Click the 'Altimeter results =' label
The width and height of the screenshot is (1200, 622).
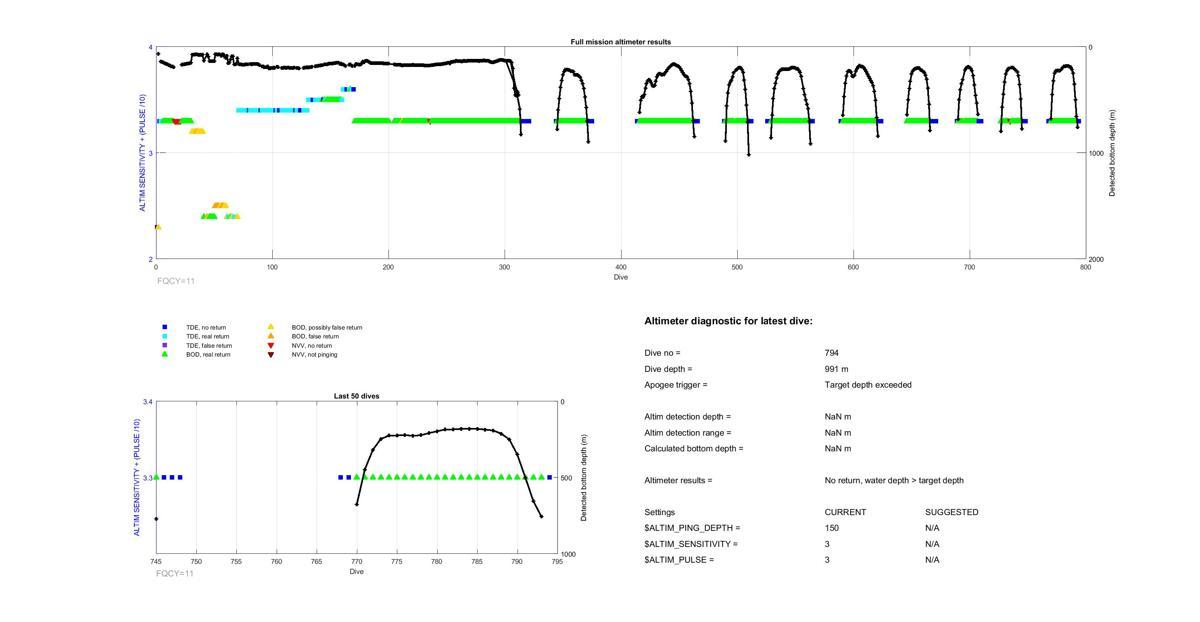(x=678, y=481)
